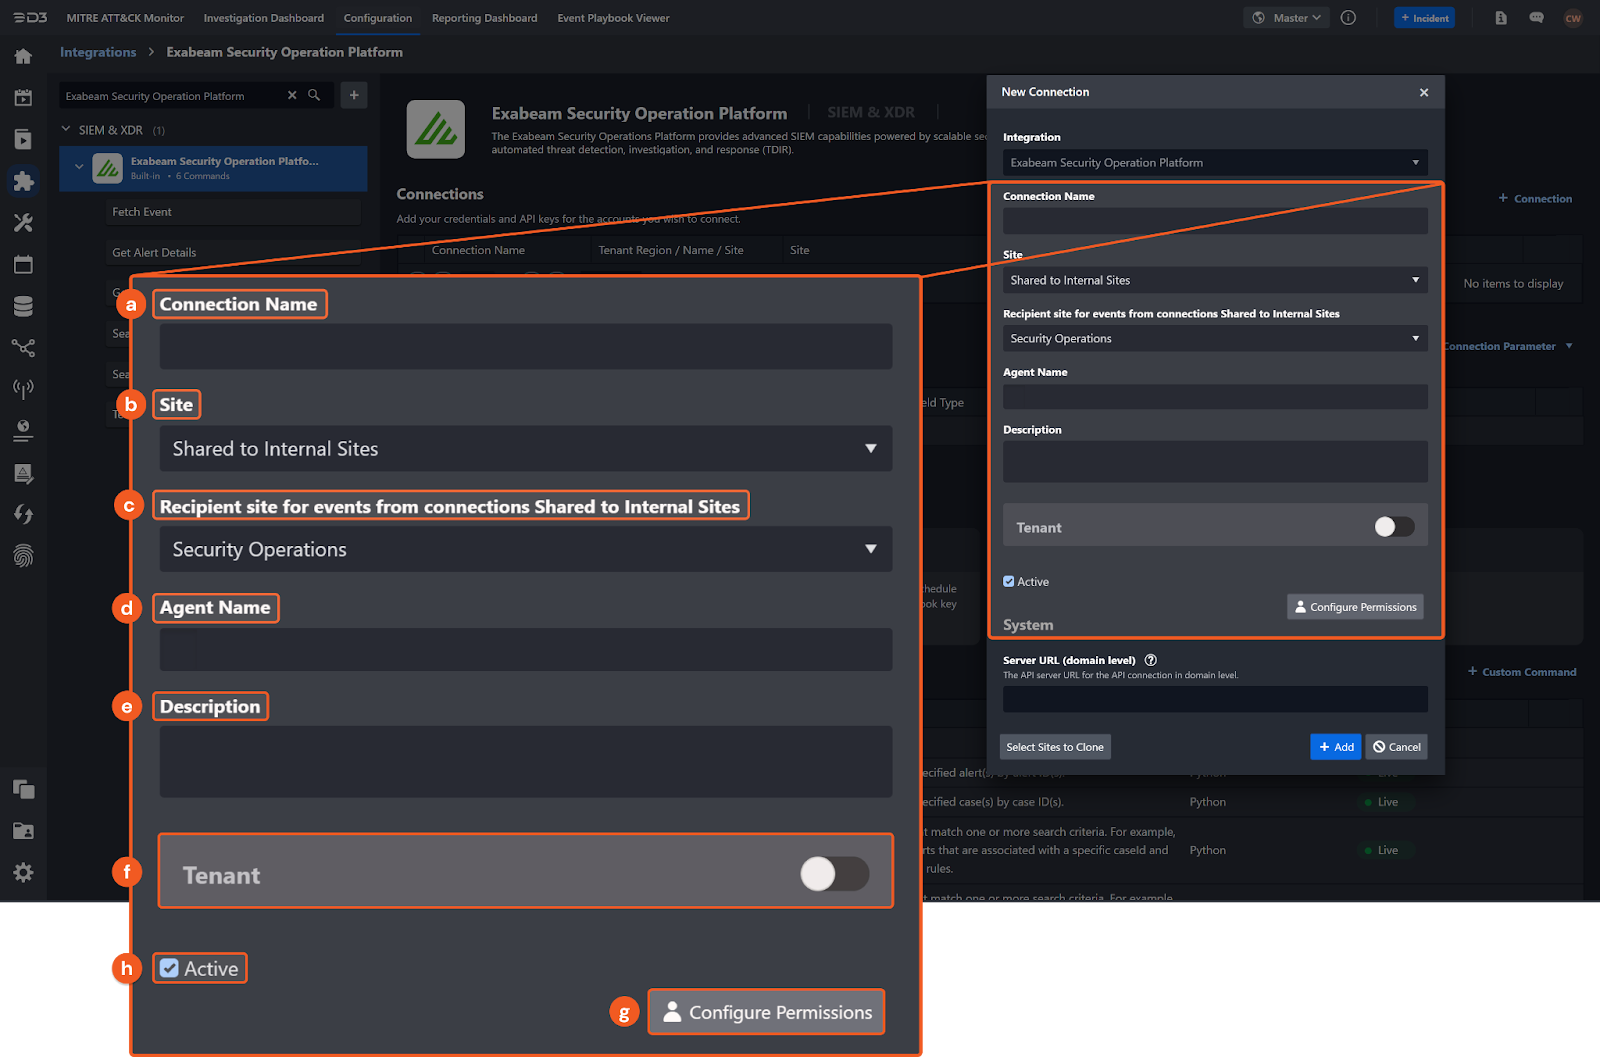Viewport: 1600px width, 1057px height.
Task: Switch to the Investigation Dashboard tab
Action: [263, 18]
